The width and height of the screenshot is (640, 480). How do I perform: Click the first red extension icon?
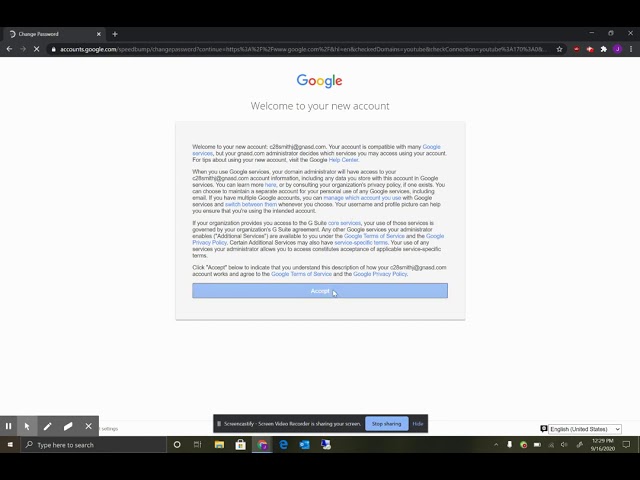(x=576, y=49)
